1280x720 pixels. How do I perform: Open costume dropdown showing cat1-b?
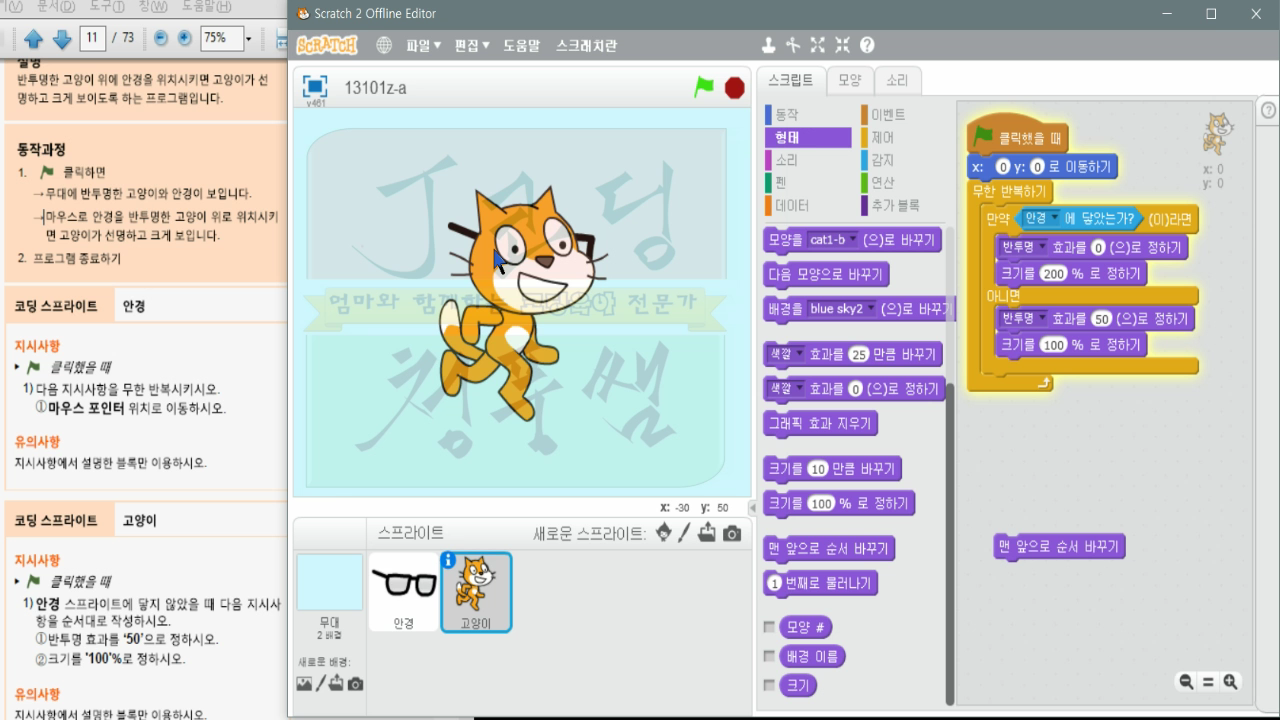(832, 240)
